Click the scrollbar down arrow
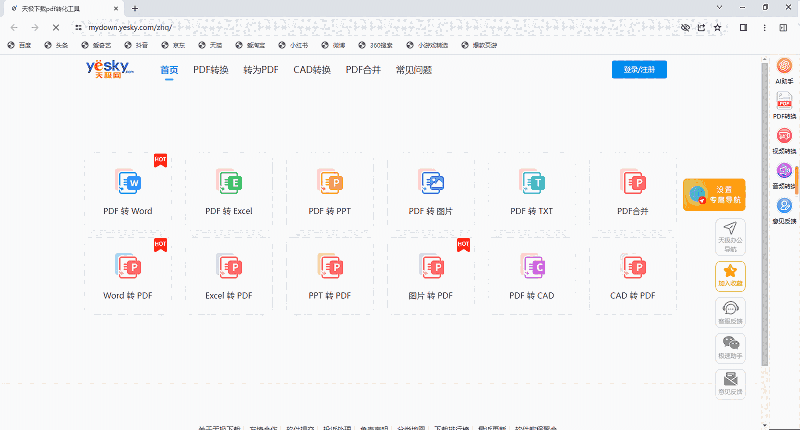This screenshot has height=430, width=800. tap(764, 424)
